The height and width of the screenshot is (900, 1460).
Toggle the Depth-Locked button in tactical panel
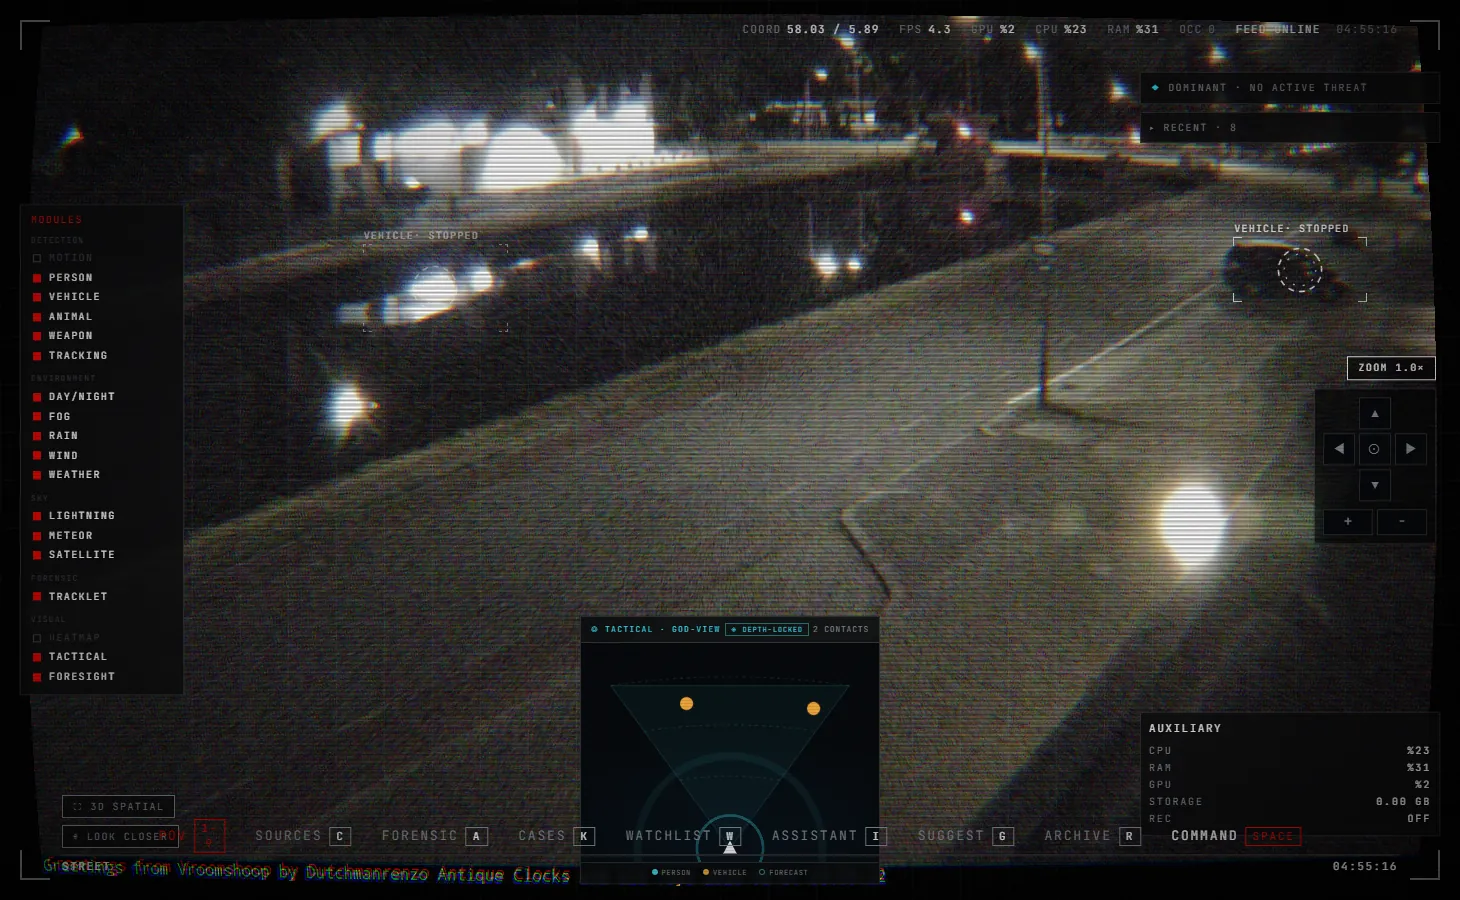767,630
